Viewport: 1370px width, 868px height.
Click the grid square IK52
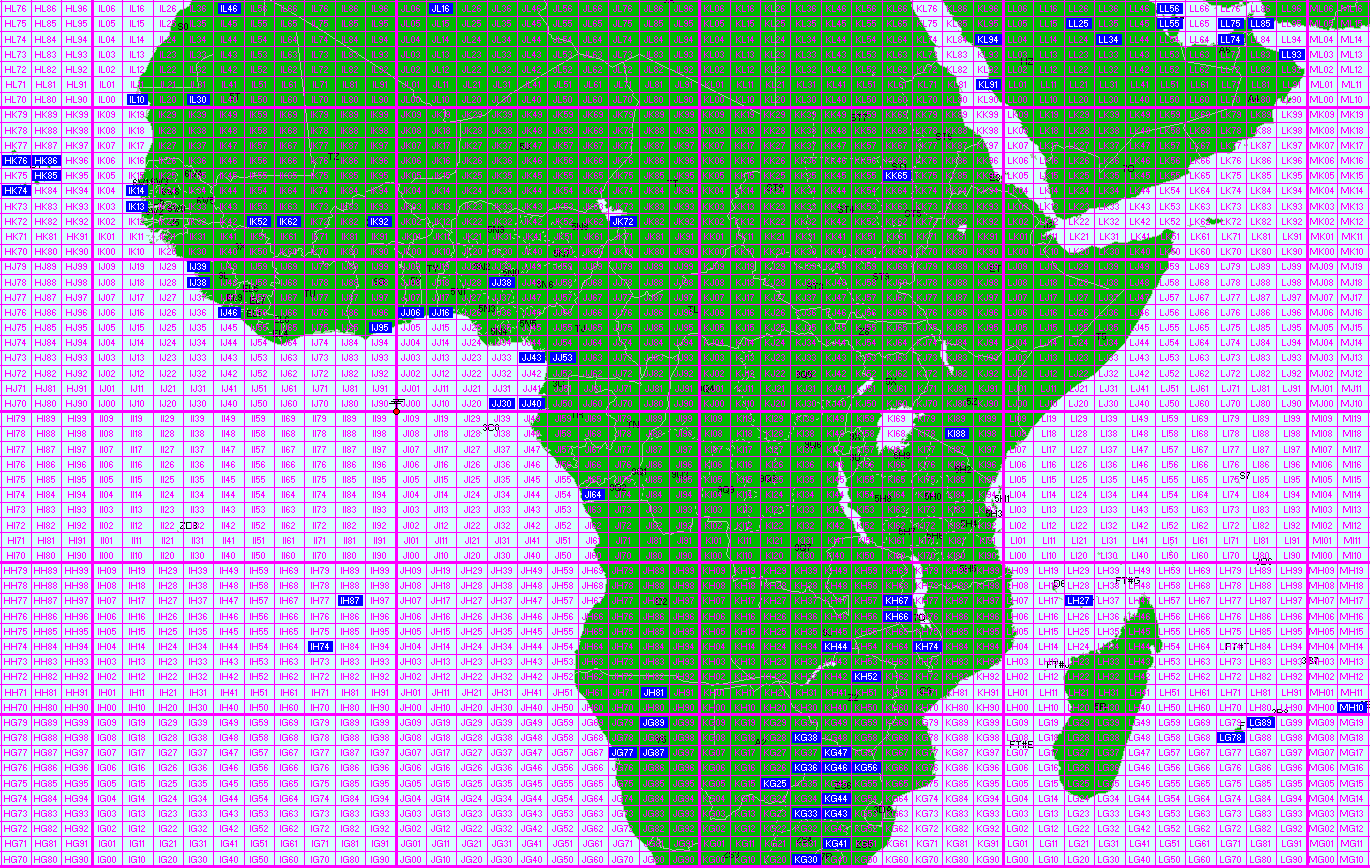click(x=258, y=221)
